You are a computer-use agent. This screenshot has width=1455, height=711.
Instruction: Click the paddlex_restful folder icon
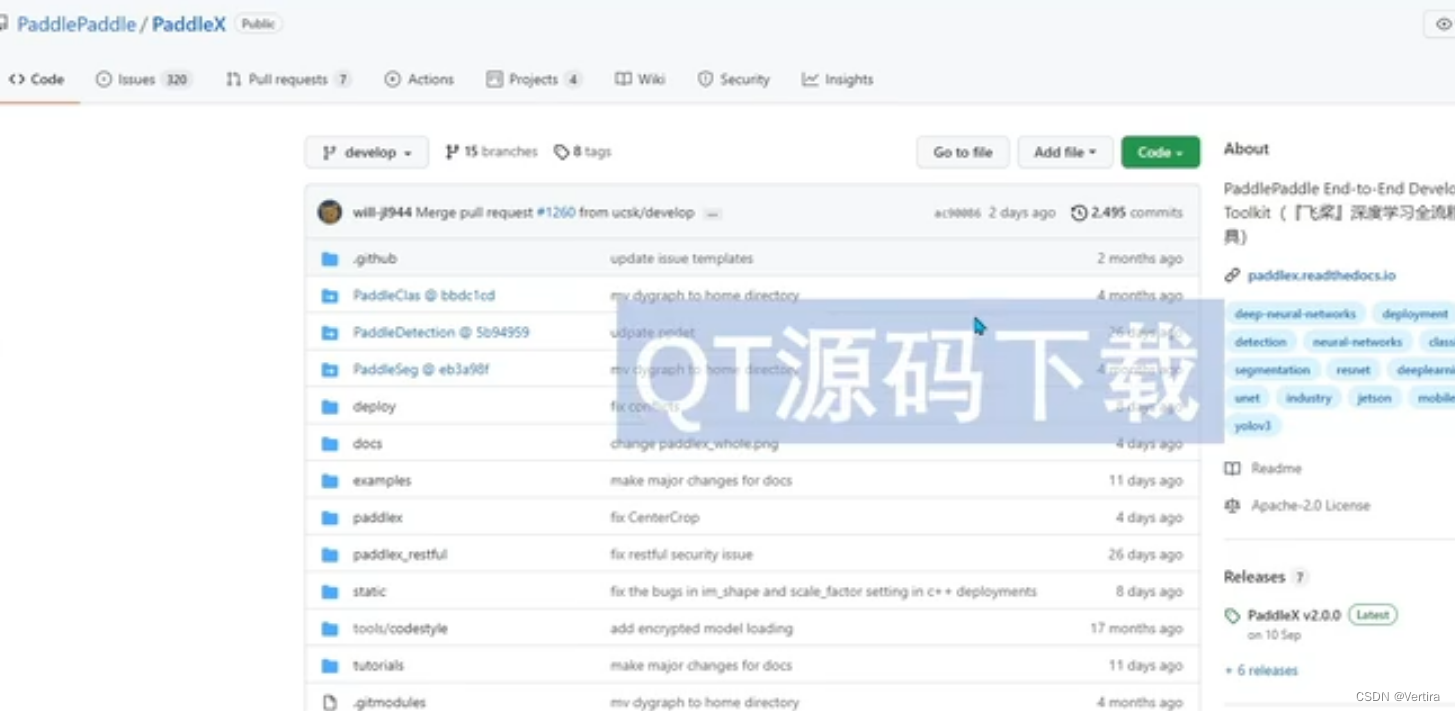(x=330, y=555)
